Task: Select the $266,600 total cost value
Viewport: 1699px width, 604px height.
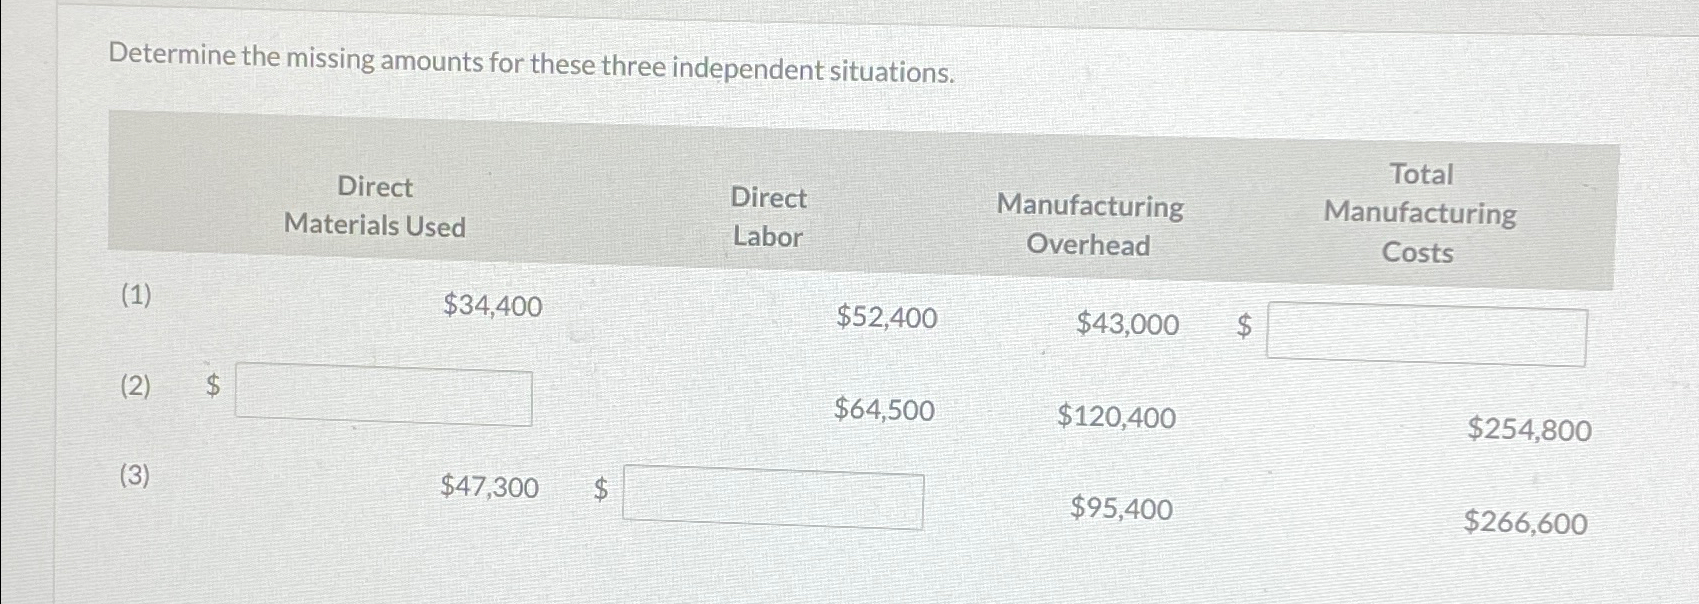Action: [x=1525, y=524]
